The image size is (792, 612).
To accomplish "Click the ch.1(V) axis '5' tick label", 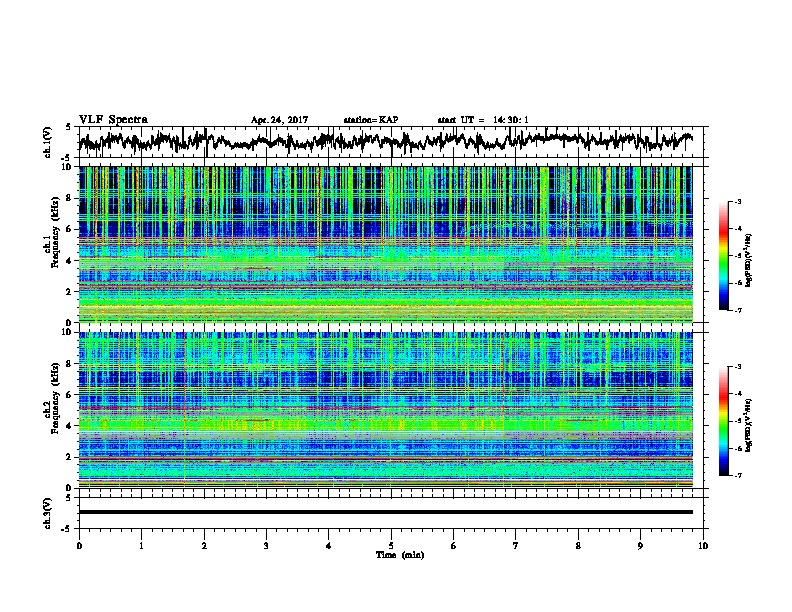I will (x=68, y=128).
